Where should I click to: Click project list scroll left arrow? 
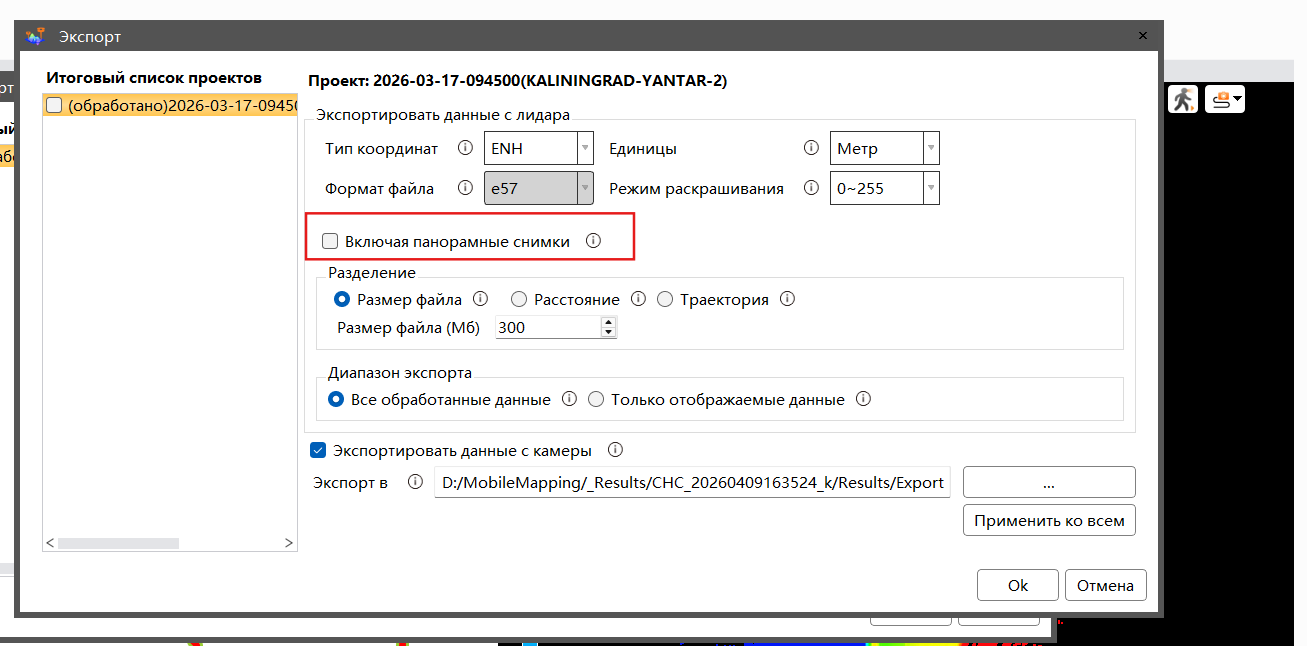[50, 543]
